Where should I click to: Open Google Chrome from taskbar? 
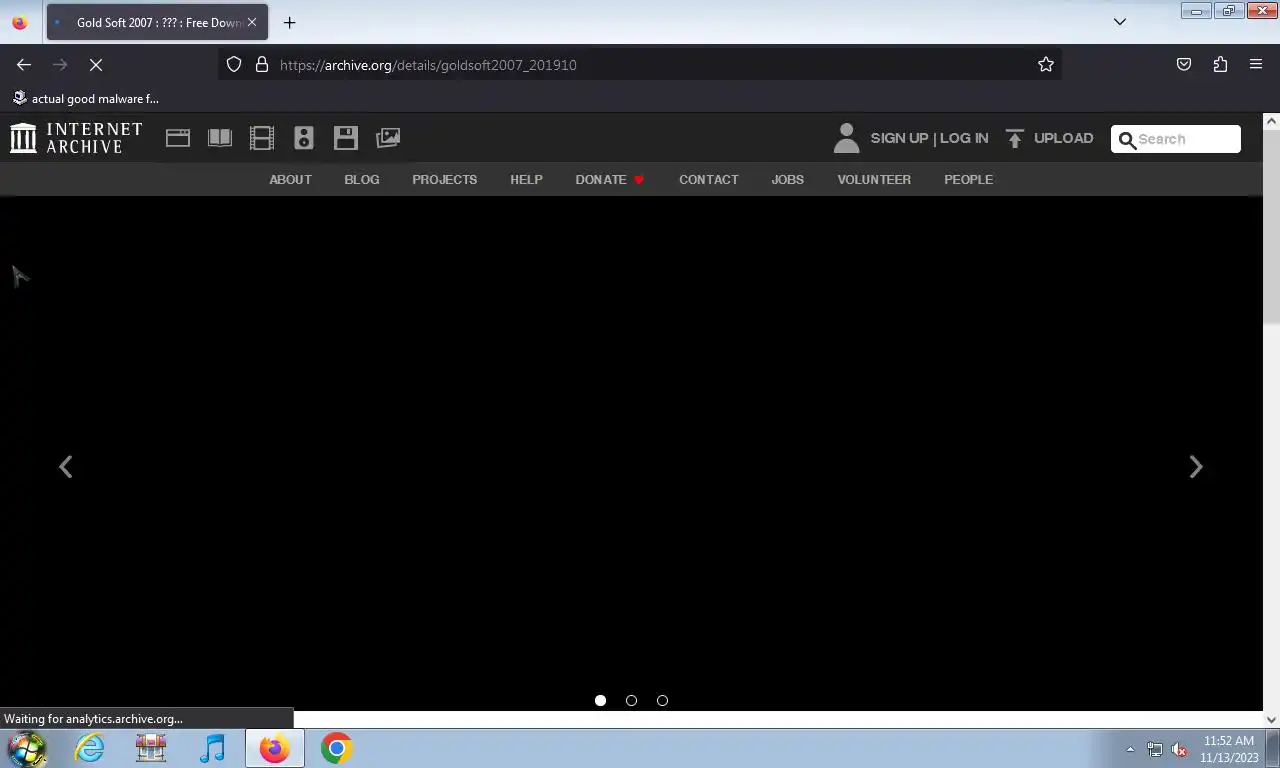(336, 748)
